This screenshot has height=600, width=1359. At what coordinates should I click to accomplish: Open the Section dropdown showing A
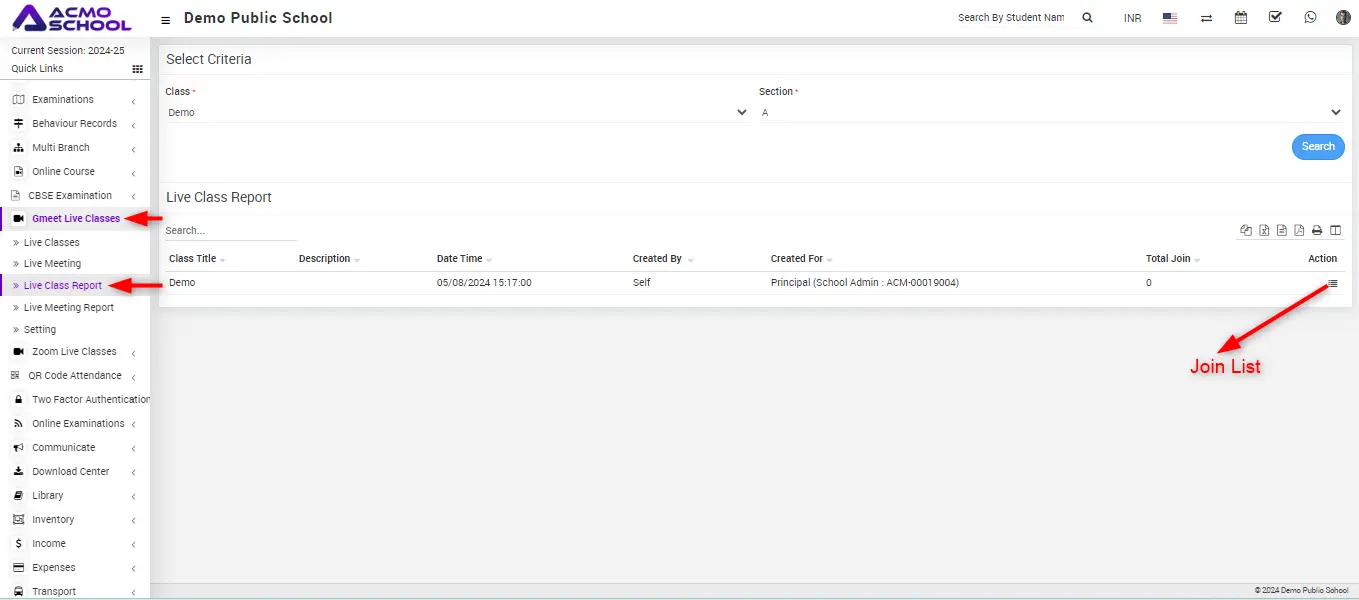[x=1050, y=113]
